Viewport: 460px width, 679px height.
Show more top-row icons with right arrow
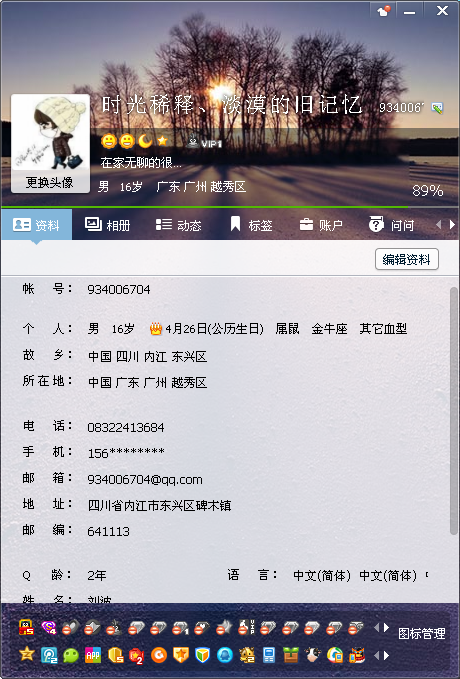pos(386,627)
